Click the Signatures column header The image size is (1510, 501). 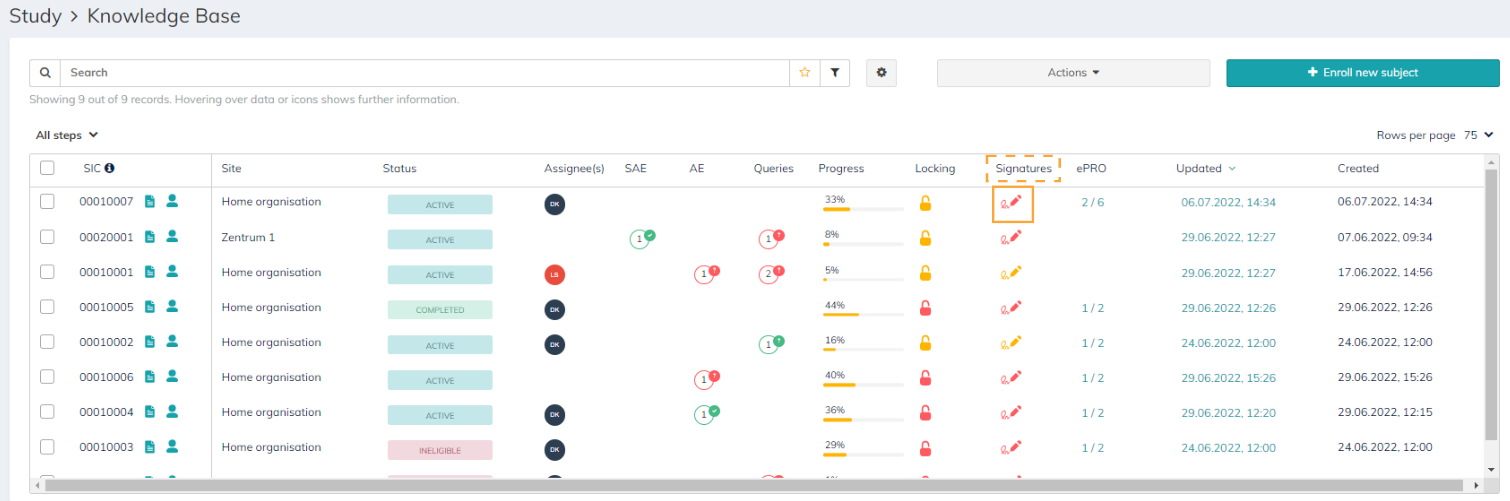pyautogui.click(x=1023, y=169)
